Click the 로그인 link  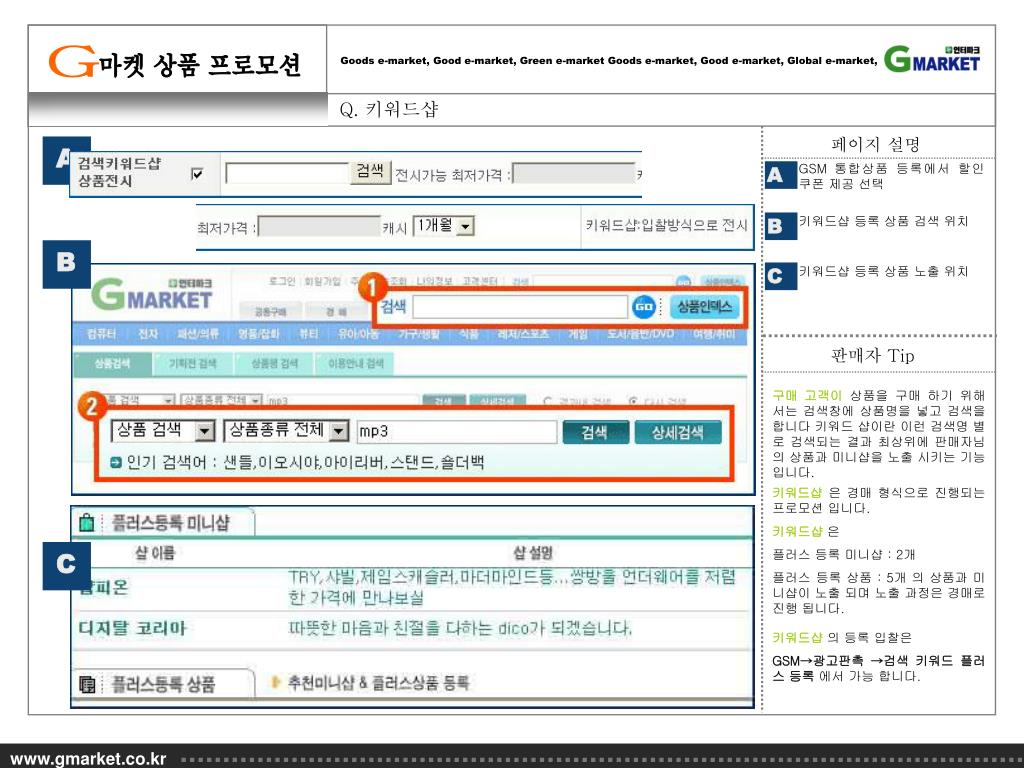282,281
